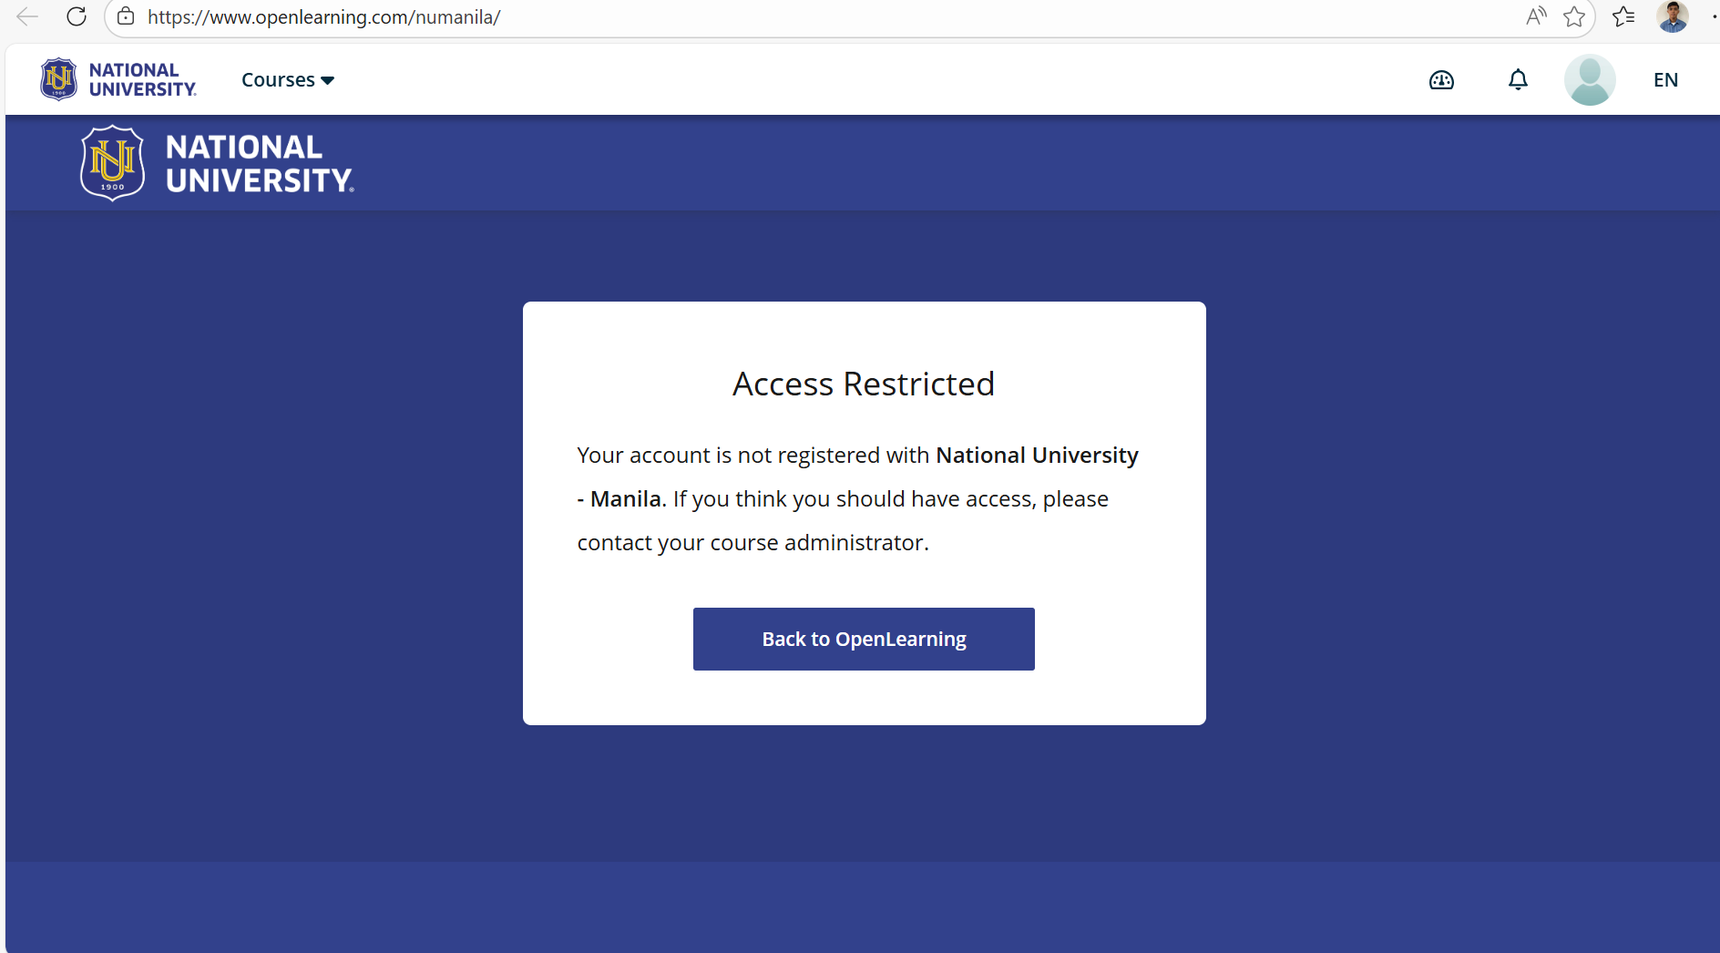Reload the page with the refresh icon
The width and height of the screenshot is (1720, 953).
[x=76, y=17]
